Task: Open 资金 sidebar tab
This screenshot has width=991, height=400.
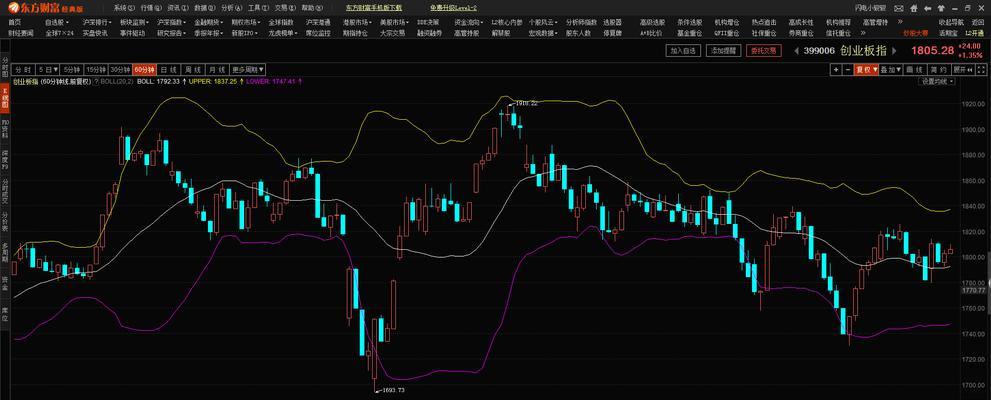Action: (x=4, y=282)
